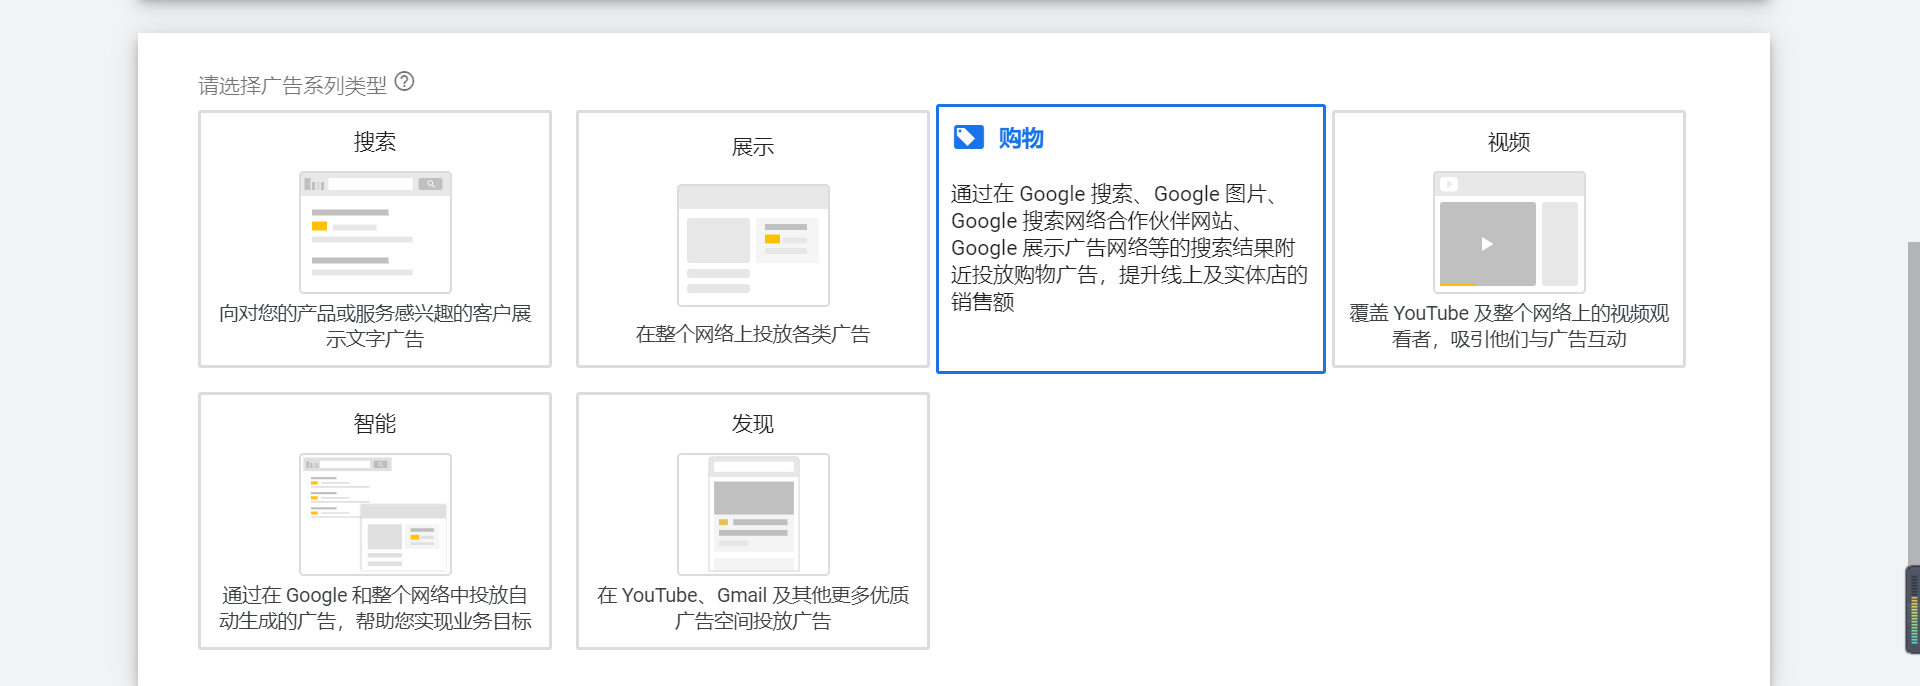
Task: Open the campaign type help icon
Action: [404, 82]
